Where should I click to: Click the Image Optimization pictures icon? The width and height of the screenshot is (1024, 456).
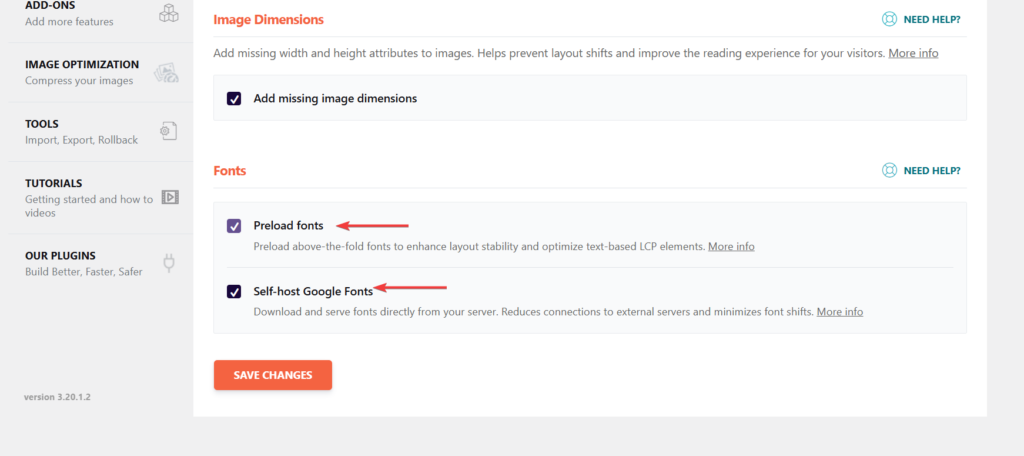(169, 72)
